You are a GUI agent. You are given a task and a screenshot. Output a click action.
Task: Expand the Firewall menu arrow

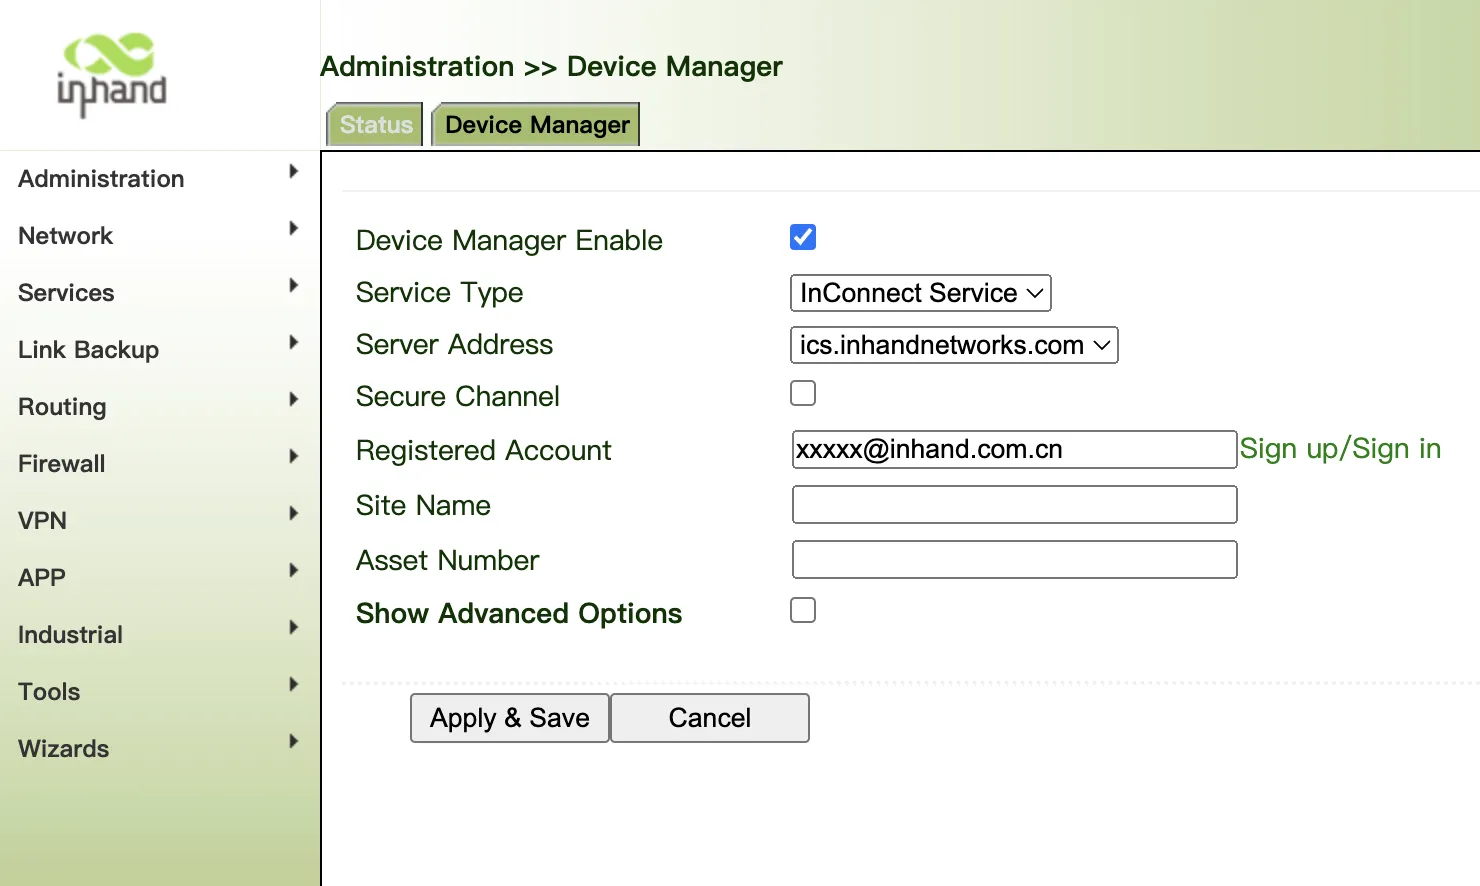click(x=293, y=456)
